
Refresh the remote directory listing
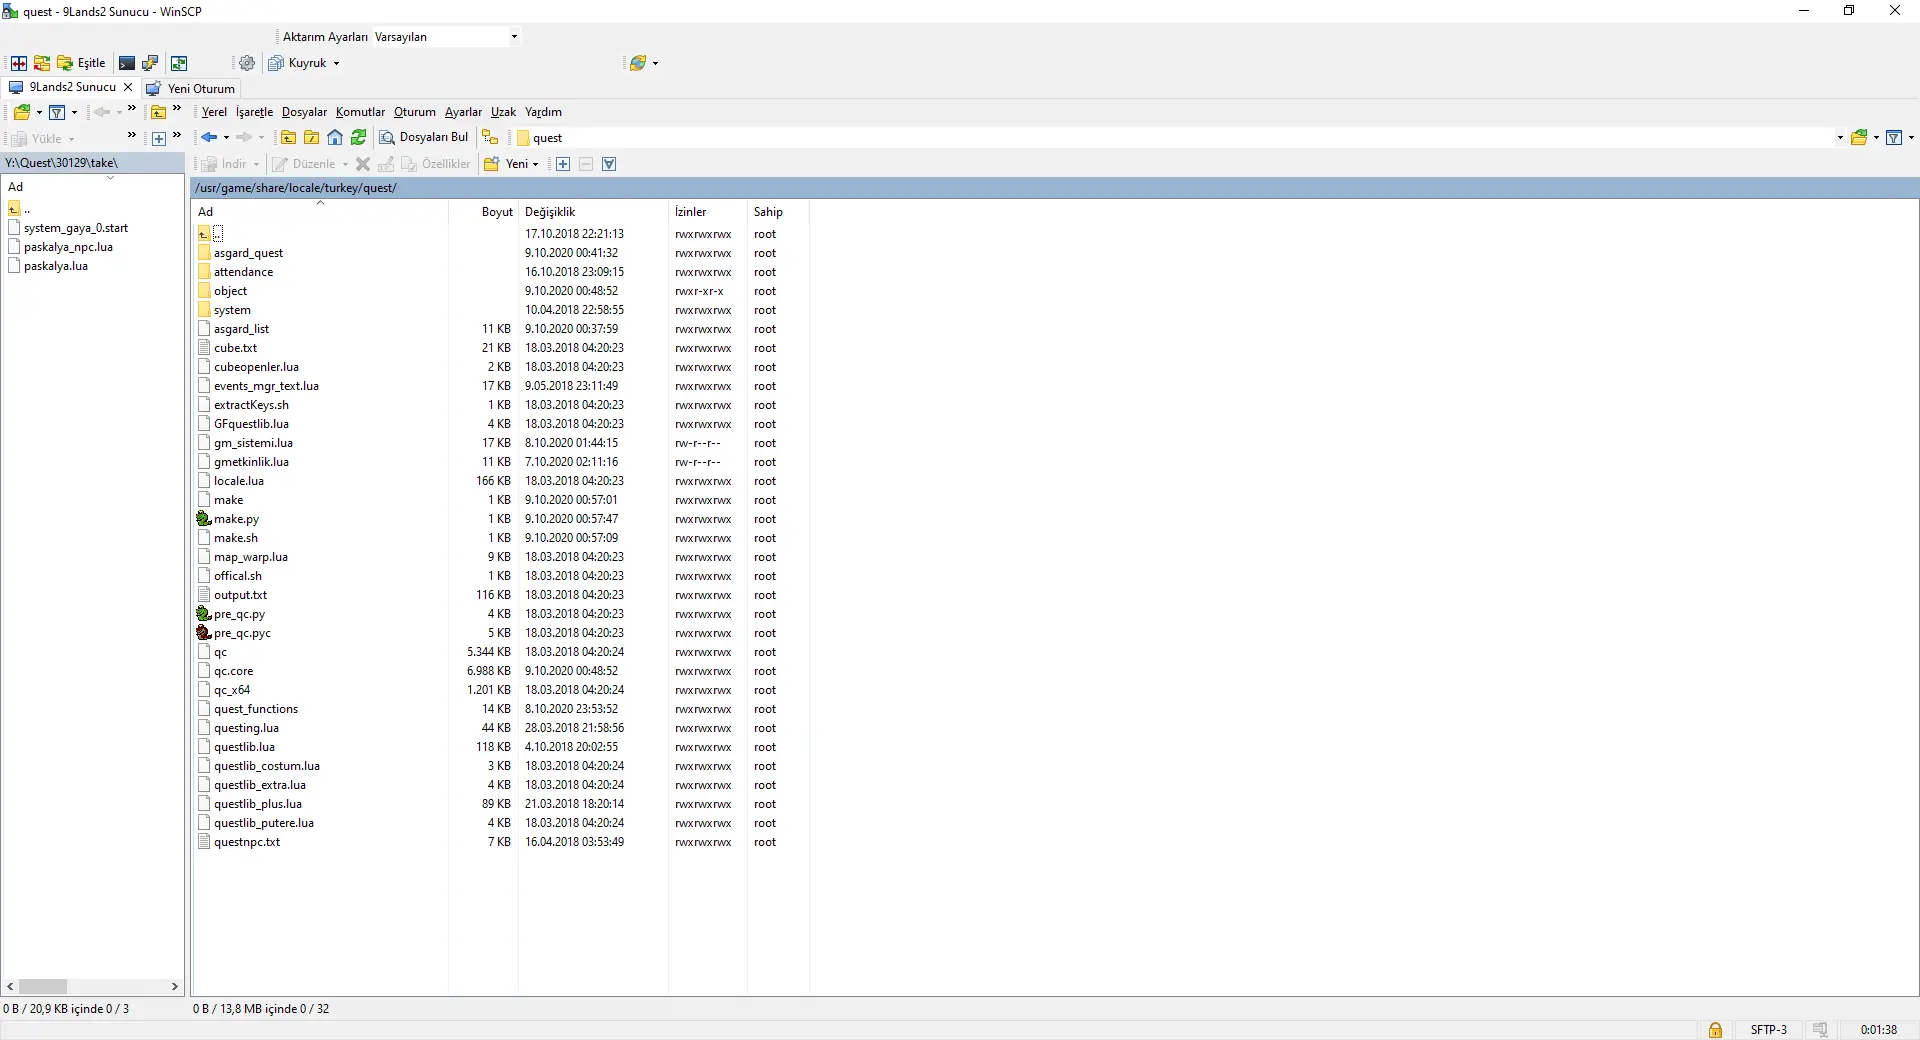[x=358, y=138]
